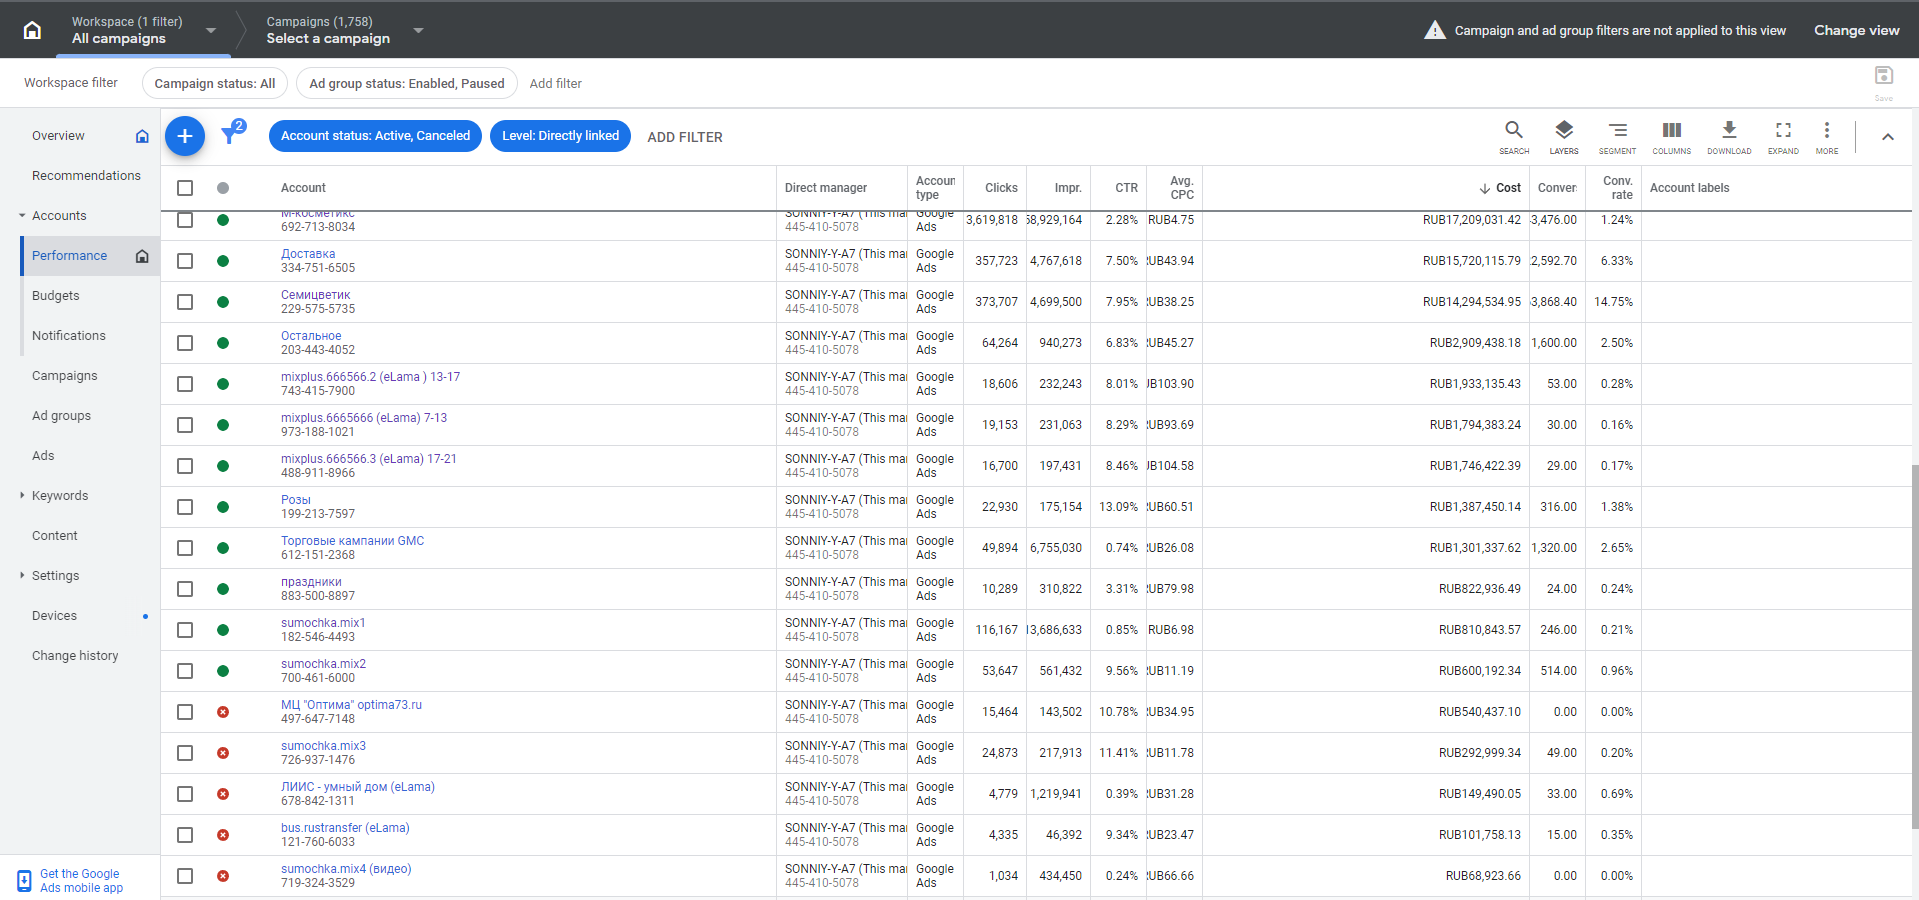Go to Notifications under Accounts
Image resolution: width=1919 pixels, height=900 pixels.
69,336
